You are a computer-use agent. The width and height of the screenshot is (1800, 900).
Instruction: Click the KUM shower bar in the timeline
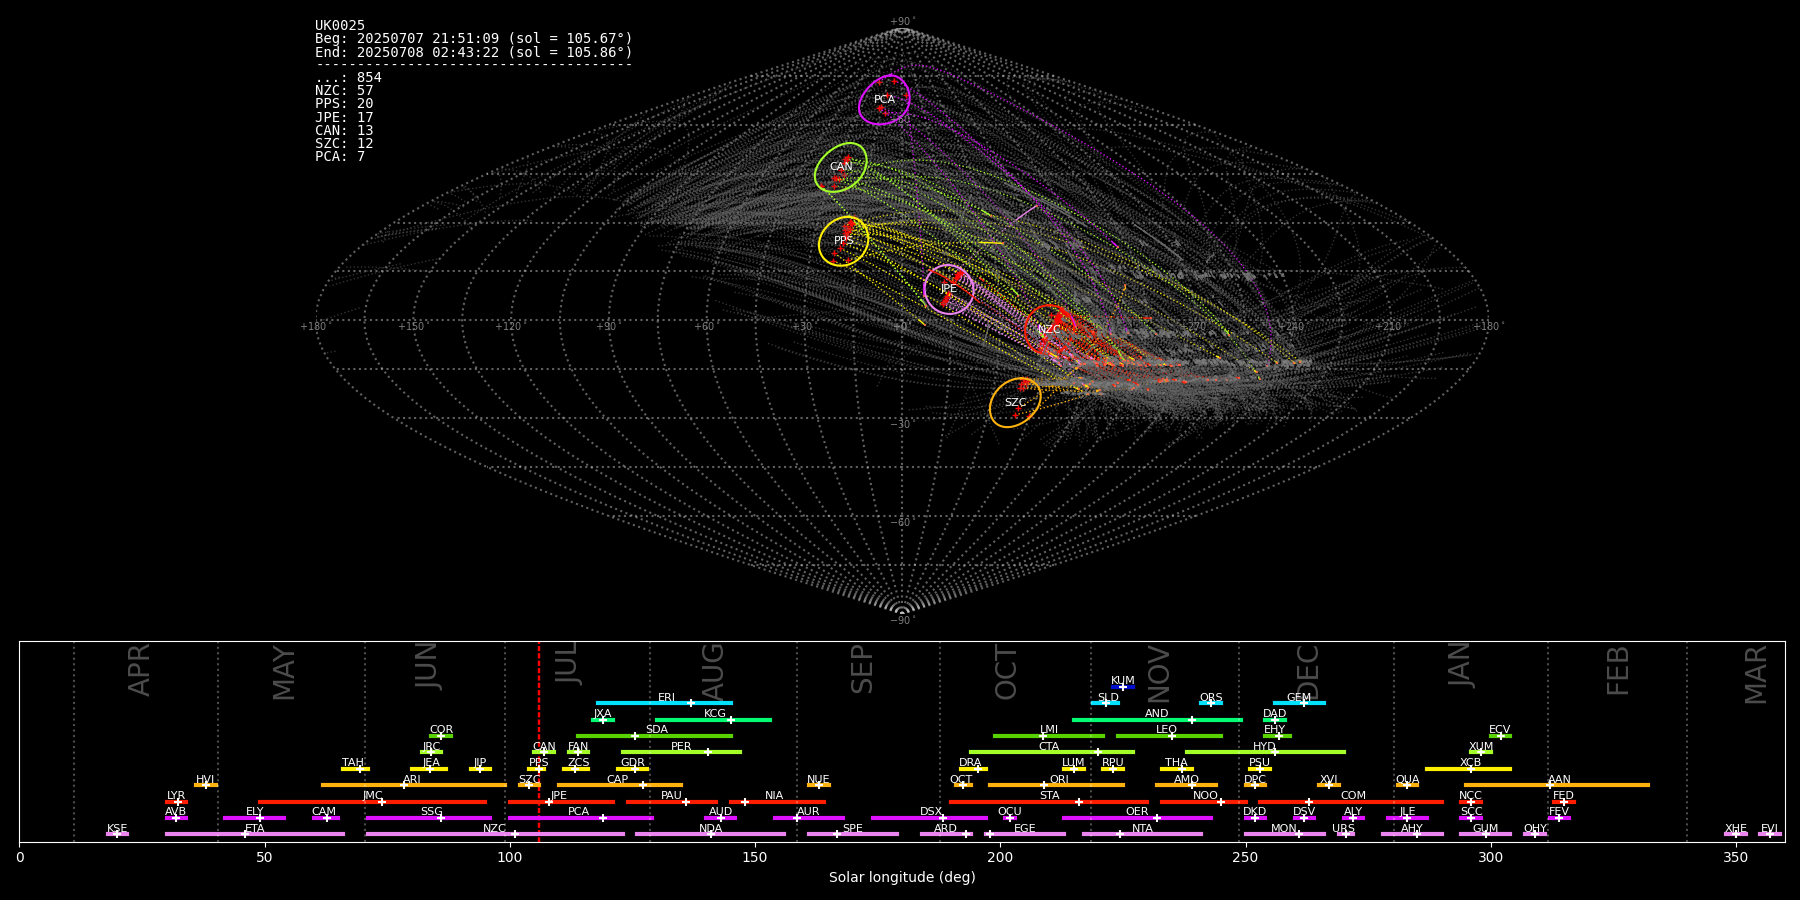1123,686
